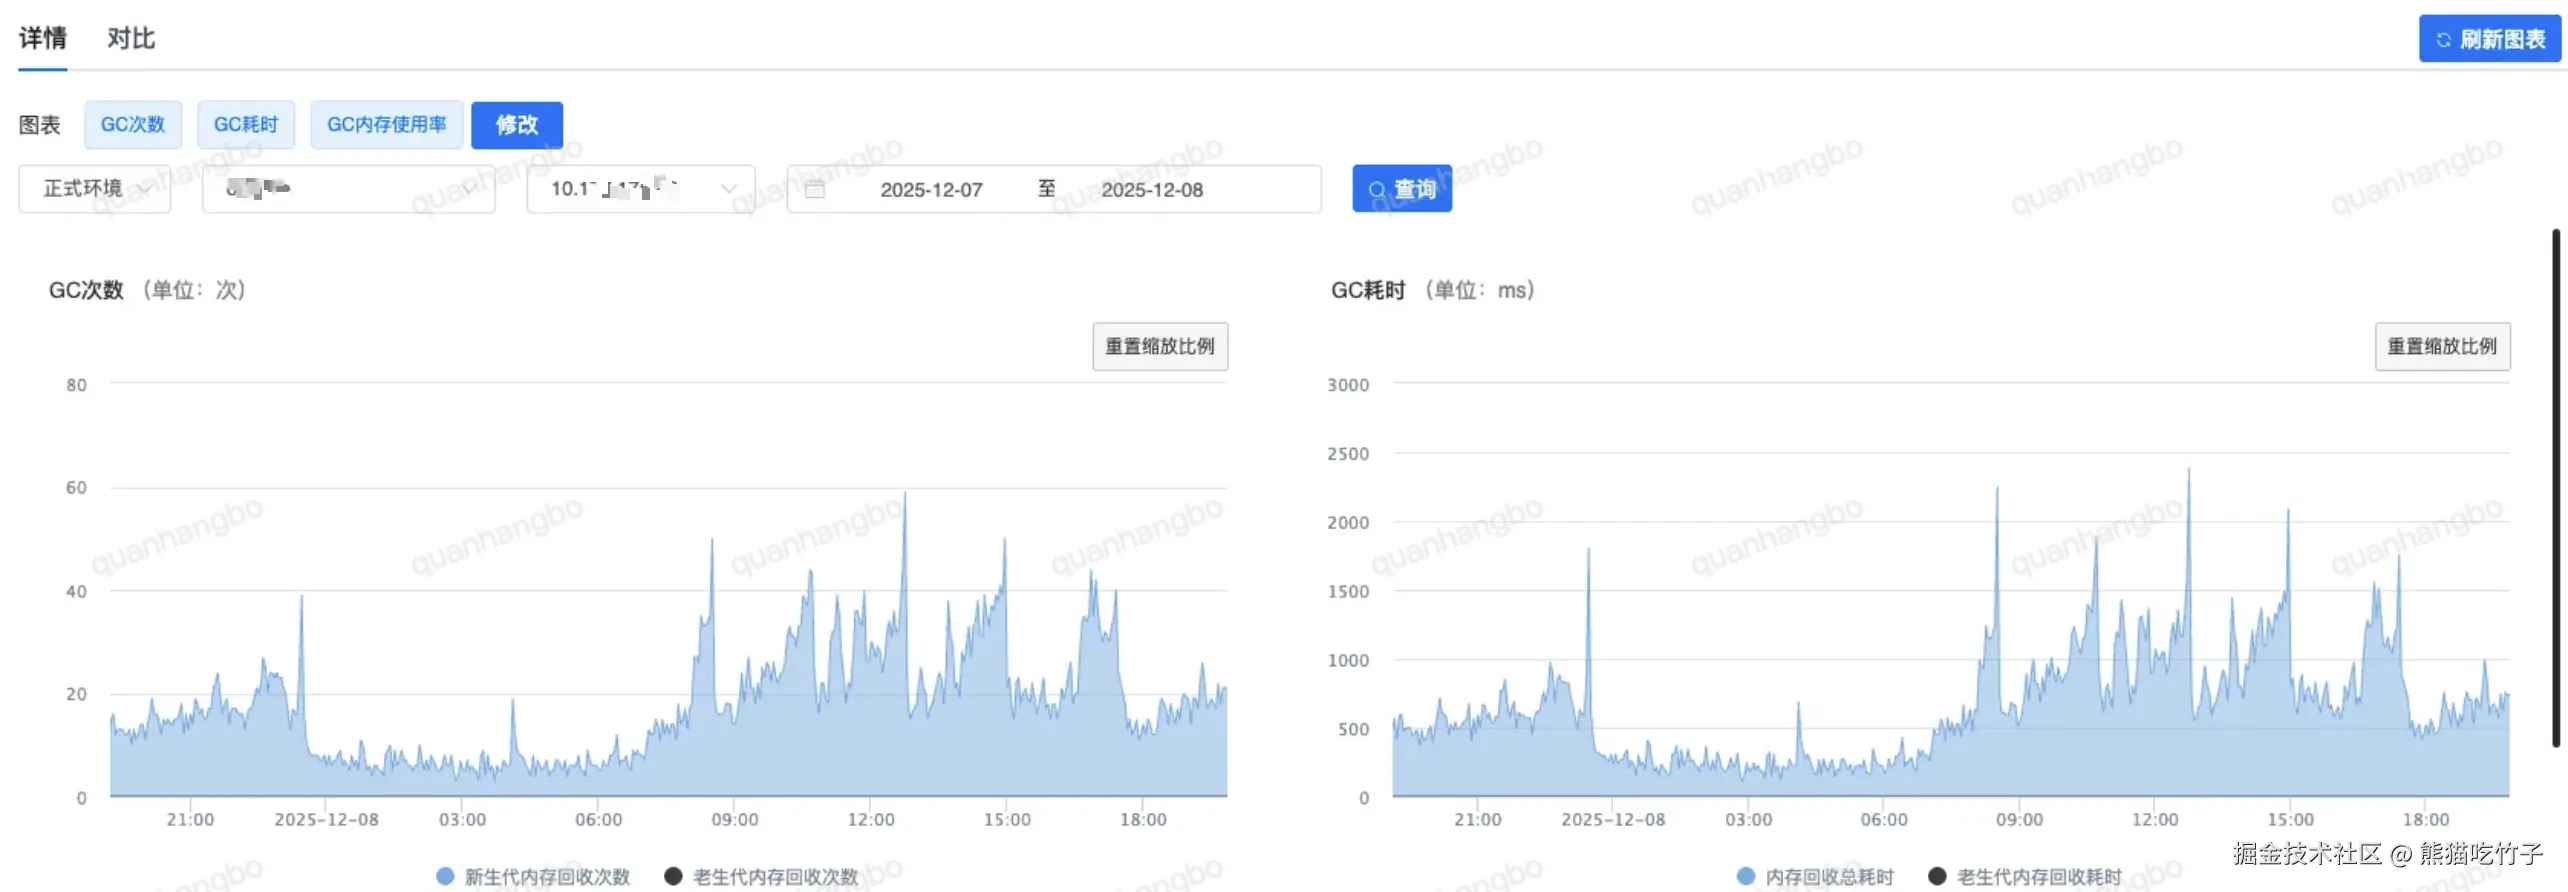
Task: Click the vertical page scrollbar
Action: 2556,488
